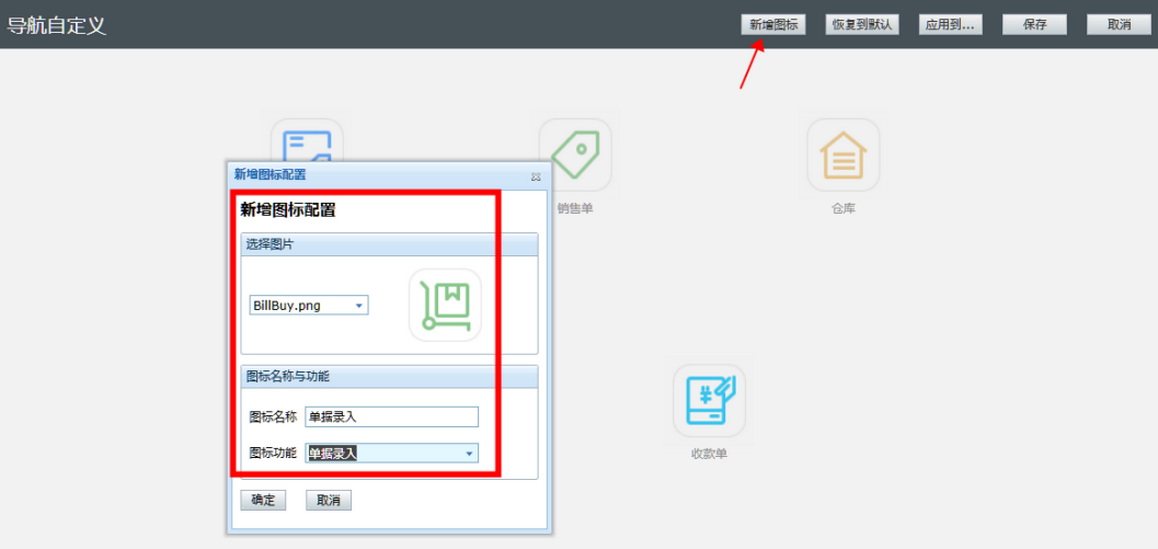The image size is (1158, 549).
Task: Click the 图标名称与功能 section header
Action: [390, 376]
